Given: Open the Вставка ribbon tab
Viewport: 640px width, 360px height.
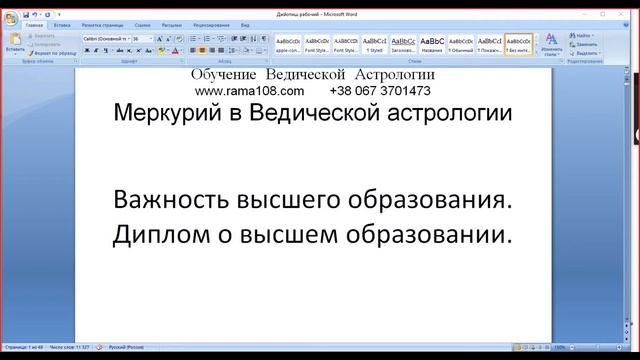Looking at the screenshot, I should 62,25.
